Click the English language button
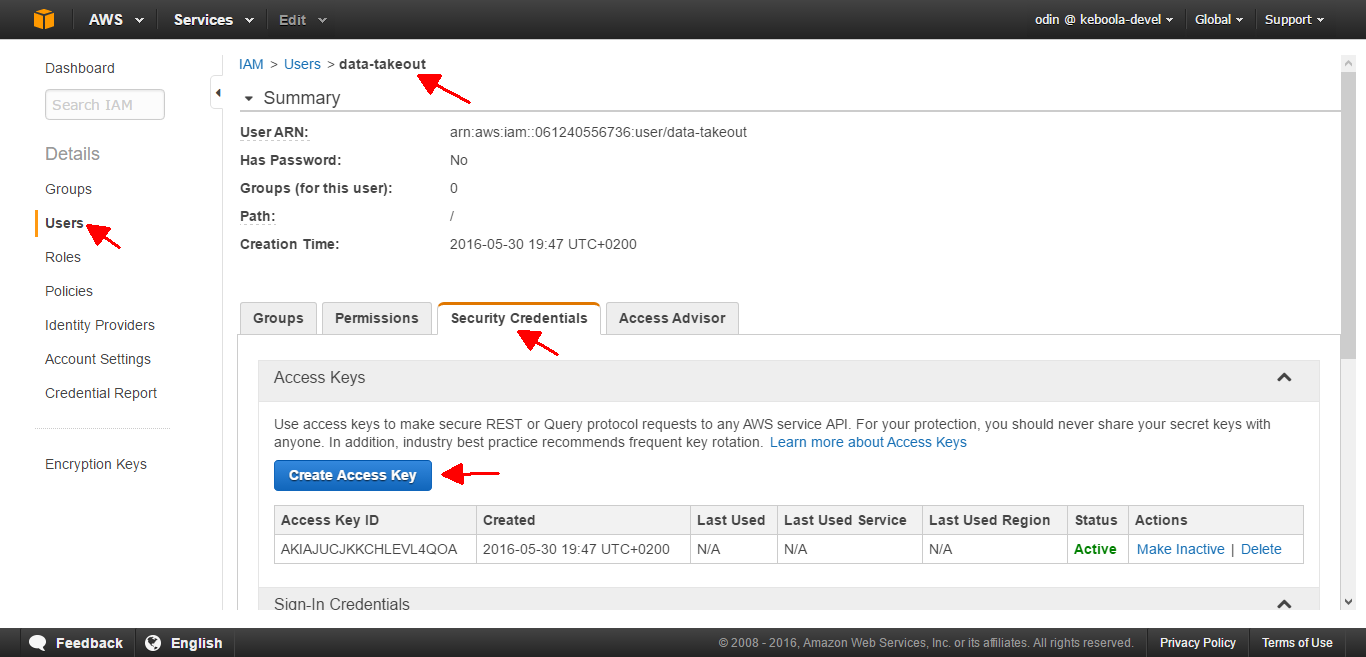Screen dimensions: 1366x657 [184, 643]
